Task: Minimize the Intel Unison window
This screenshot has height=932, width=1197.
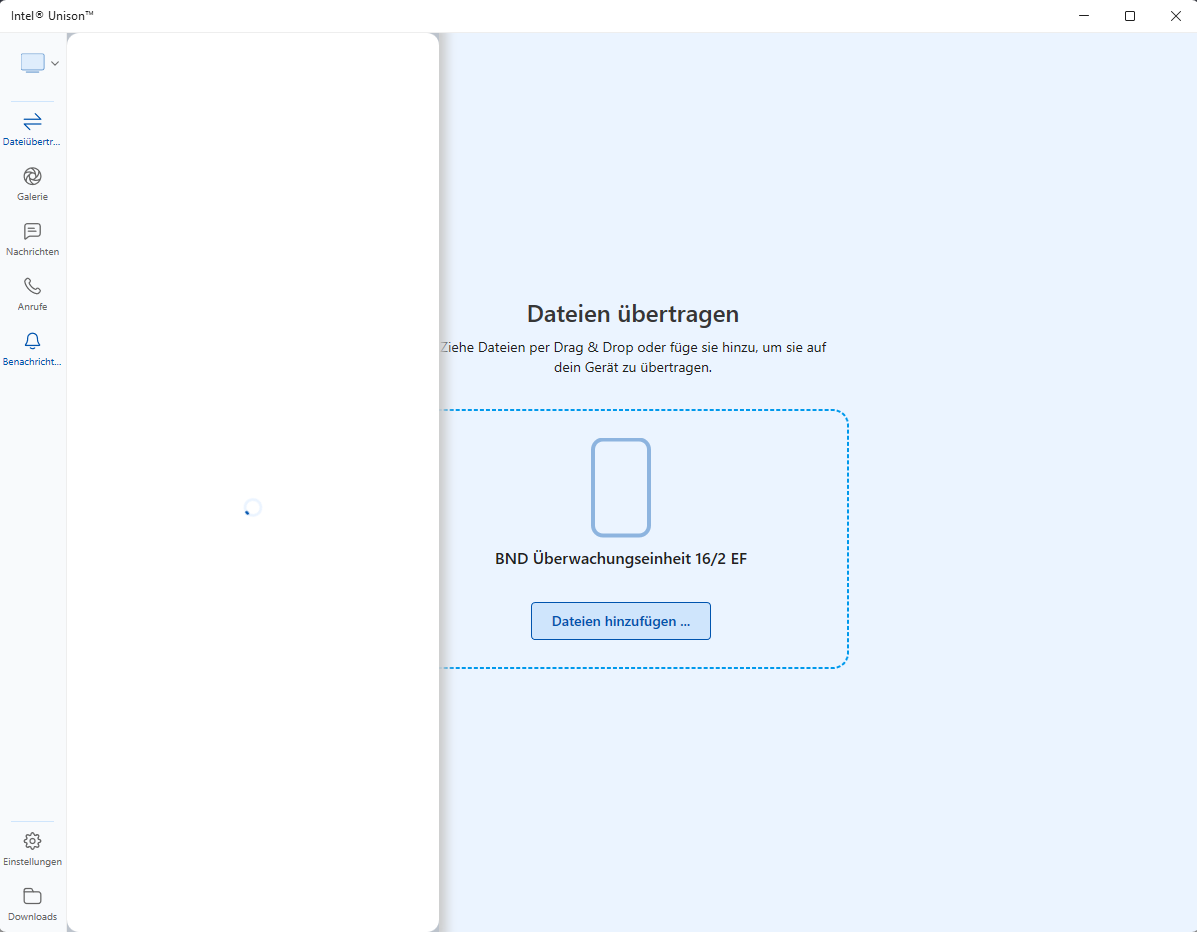Action: point(1084,16)
